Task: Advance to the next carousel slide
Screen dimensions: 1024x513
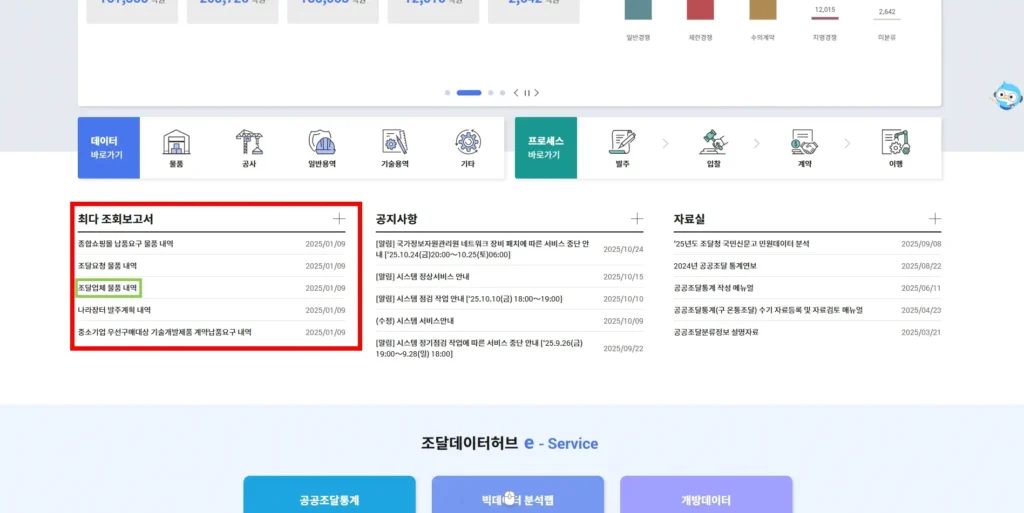Action: tap(537, 93)
